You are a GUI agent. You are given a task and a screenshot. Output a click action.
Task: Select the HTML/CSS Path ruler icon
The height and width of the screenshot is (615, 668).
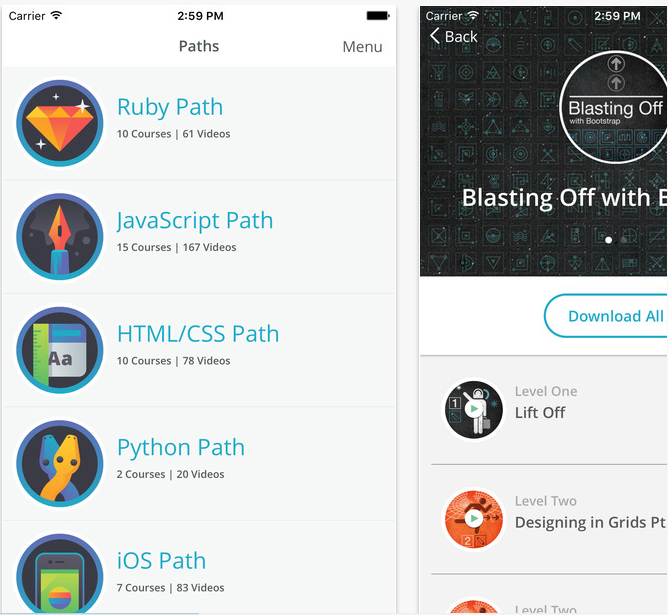60,350
